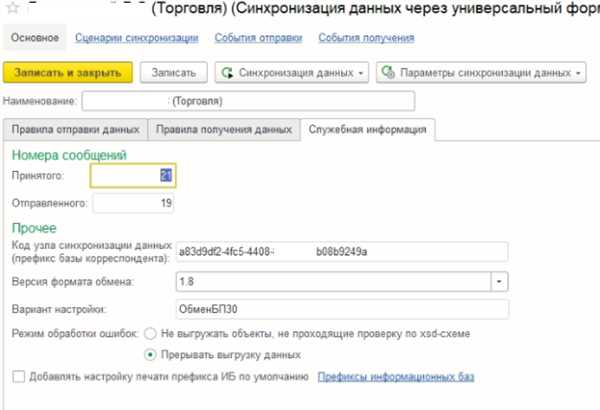Click the Версия формата обмена label
The width and height of the screenshot is (600, 410).
click(73, 282)
